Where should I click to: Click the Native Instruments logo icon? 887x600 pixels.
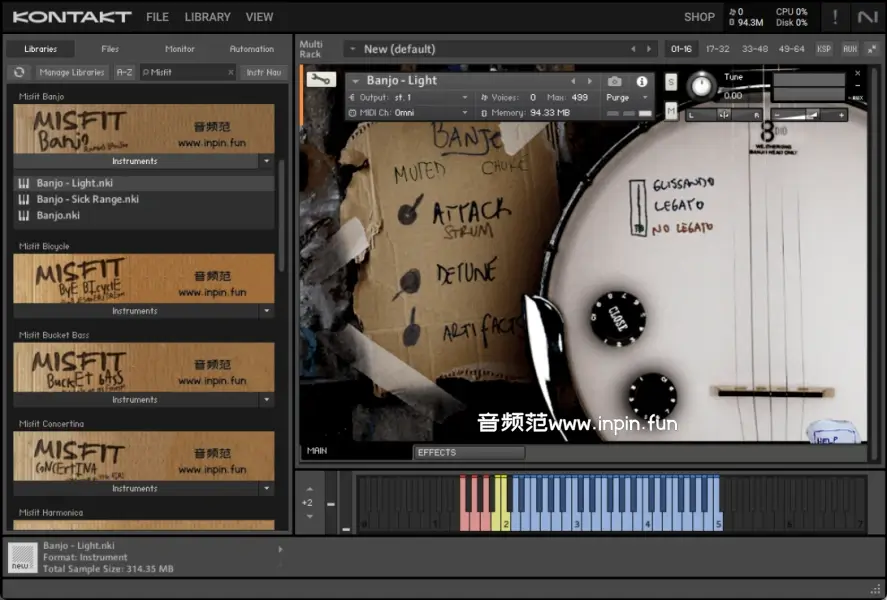[866, 17]
